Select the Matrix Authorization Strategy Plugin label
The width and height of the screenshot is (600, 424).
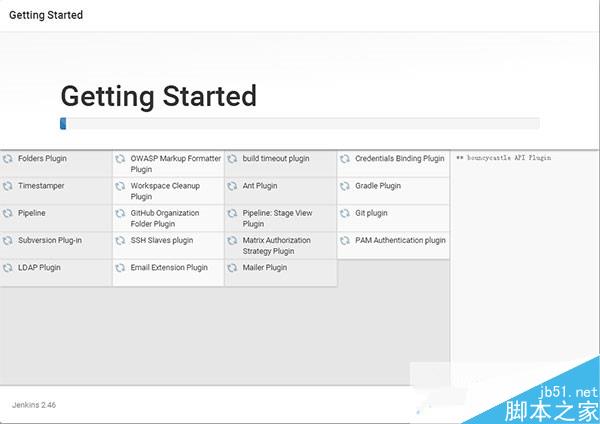pos(276,246)
